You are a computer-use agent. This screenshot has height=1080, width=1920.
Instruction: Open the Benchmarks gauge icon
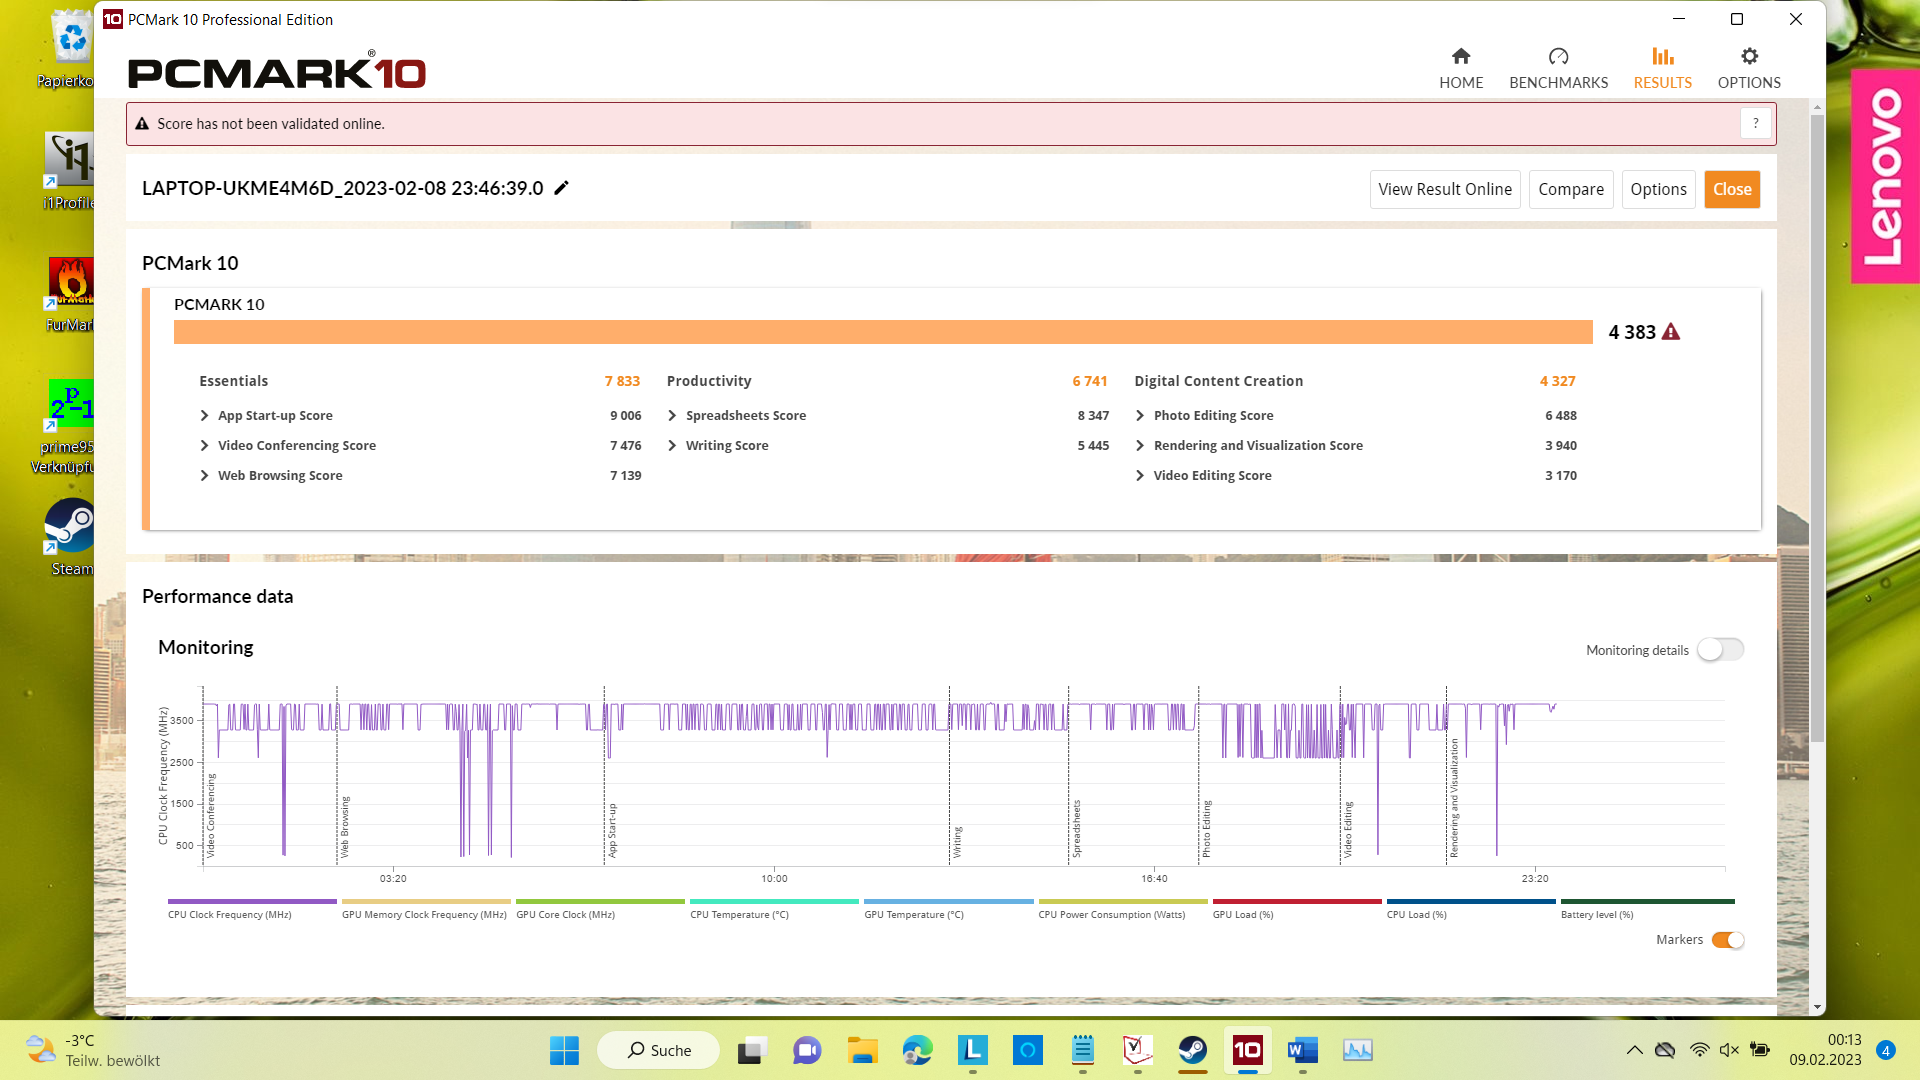[x=1558, y=57]
